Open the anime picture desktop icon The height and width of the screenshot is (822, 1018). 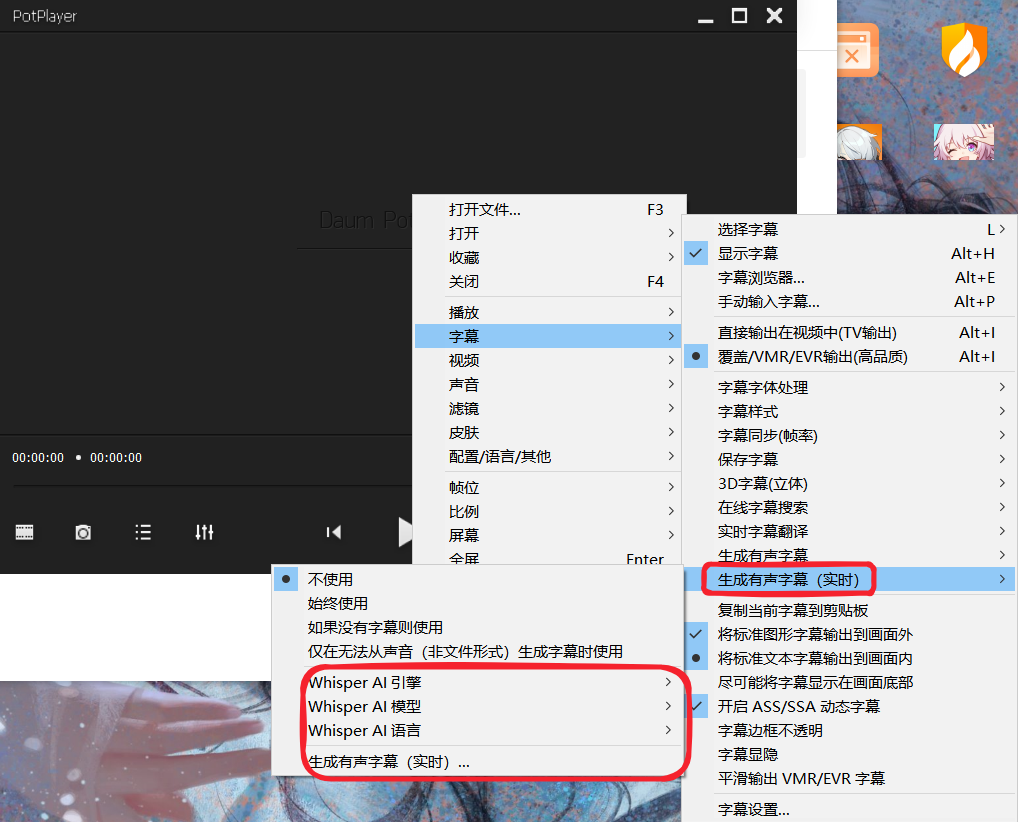pyautogui.click(x=963, y=140)
